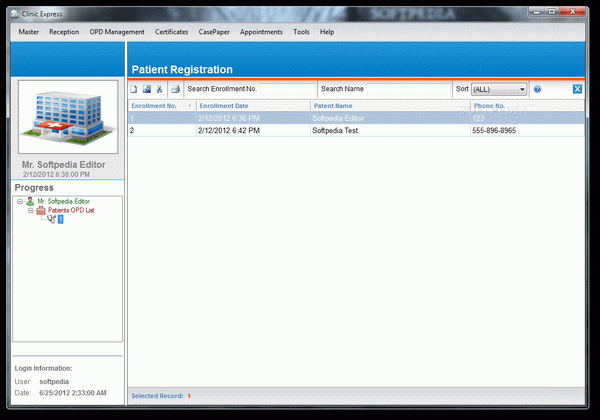This screenshot has width=600, height=420.
Task: Collapse the Mr. Softpedia Editor tree node
Action: [x=20, y=201]
